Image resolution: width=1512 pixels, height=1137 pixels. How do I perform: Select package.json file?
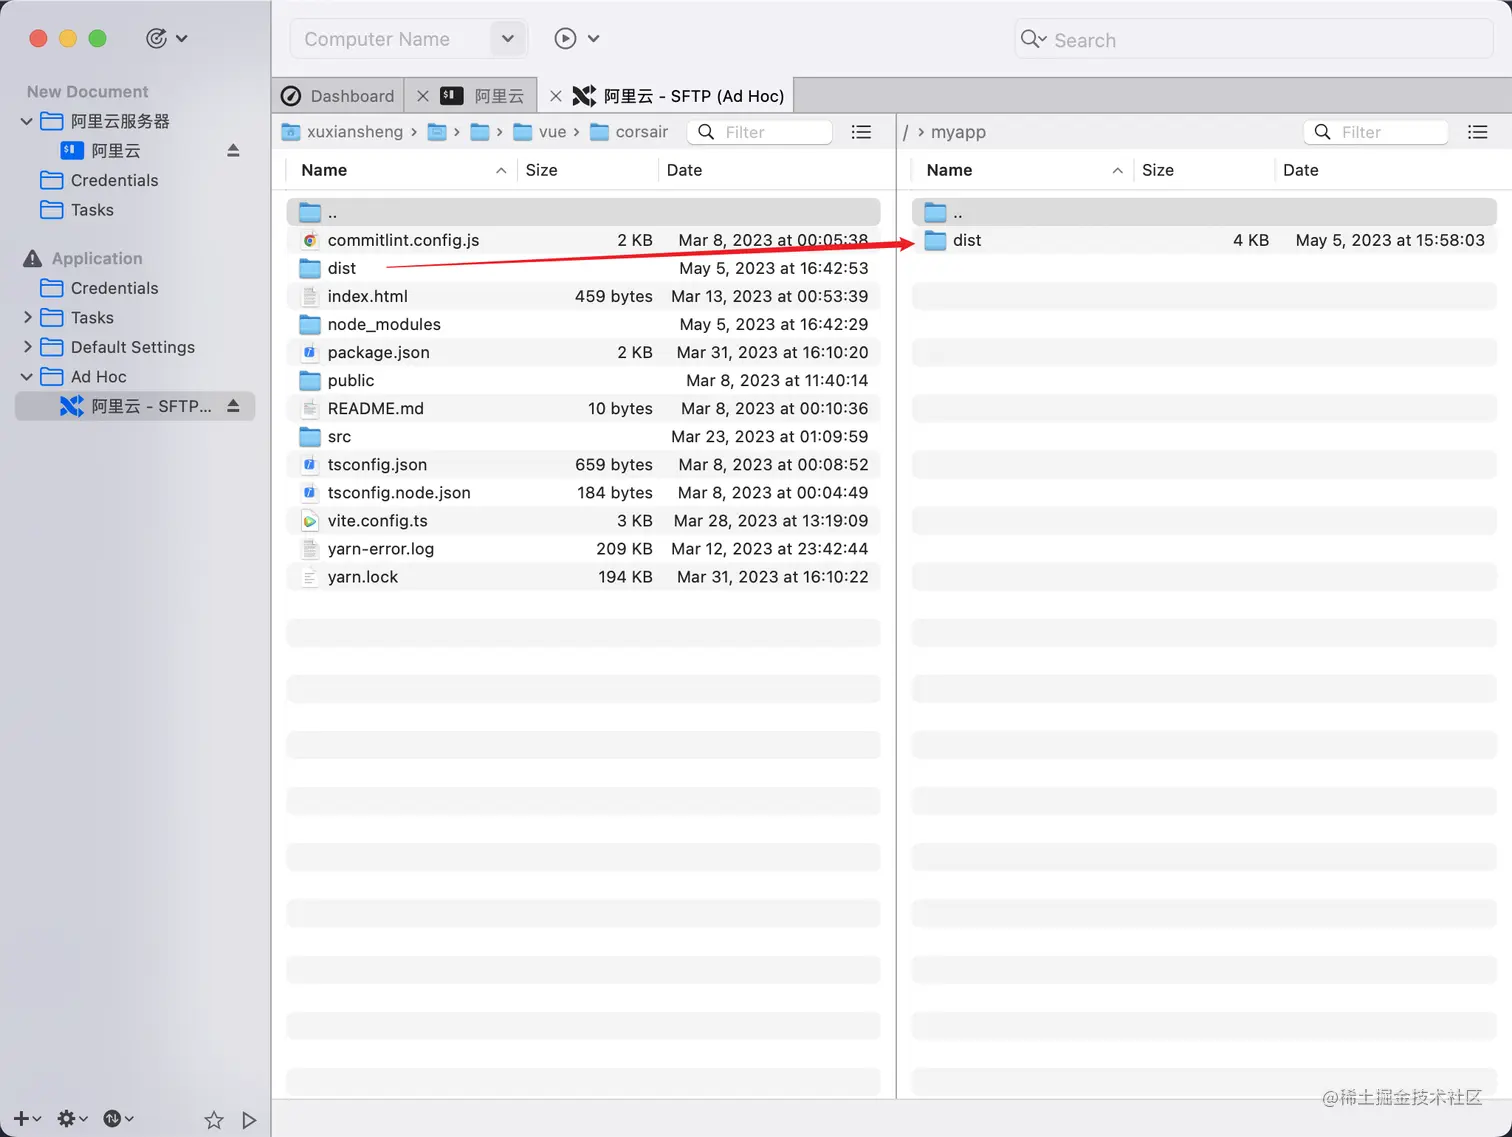point(583,352)
